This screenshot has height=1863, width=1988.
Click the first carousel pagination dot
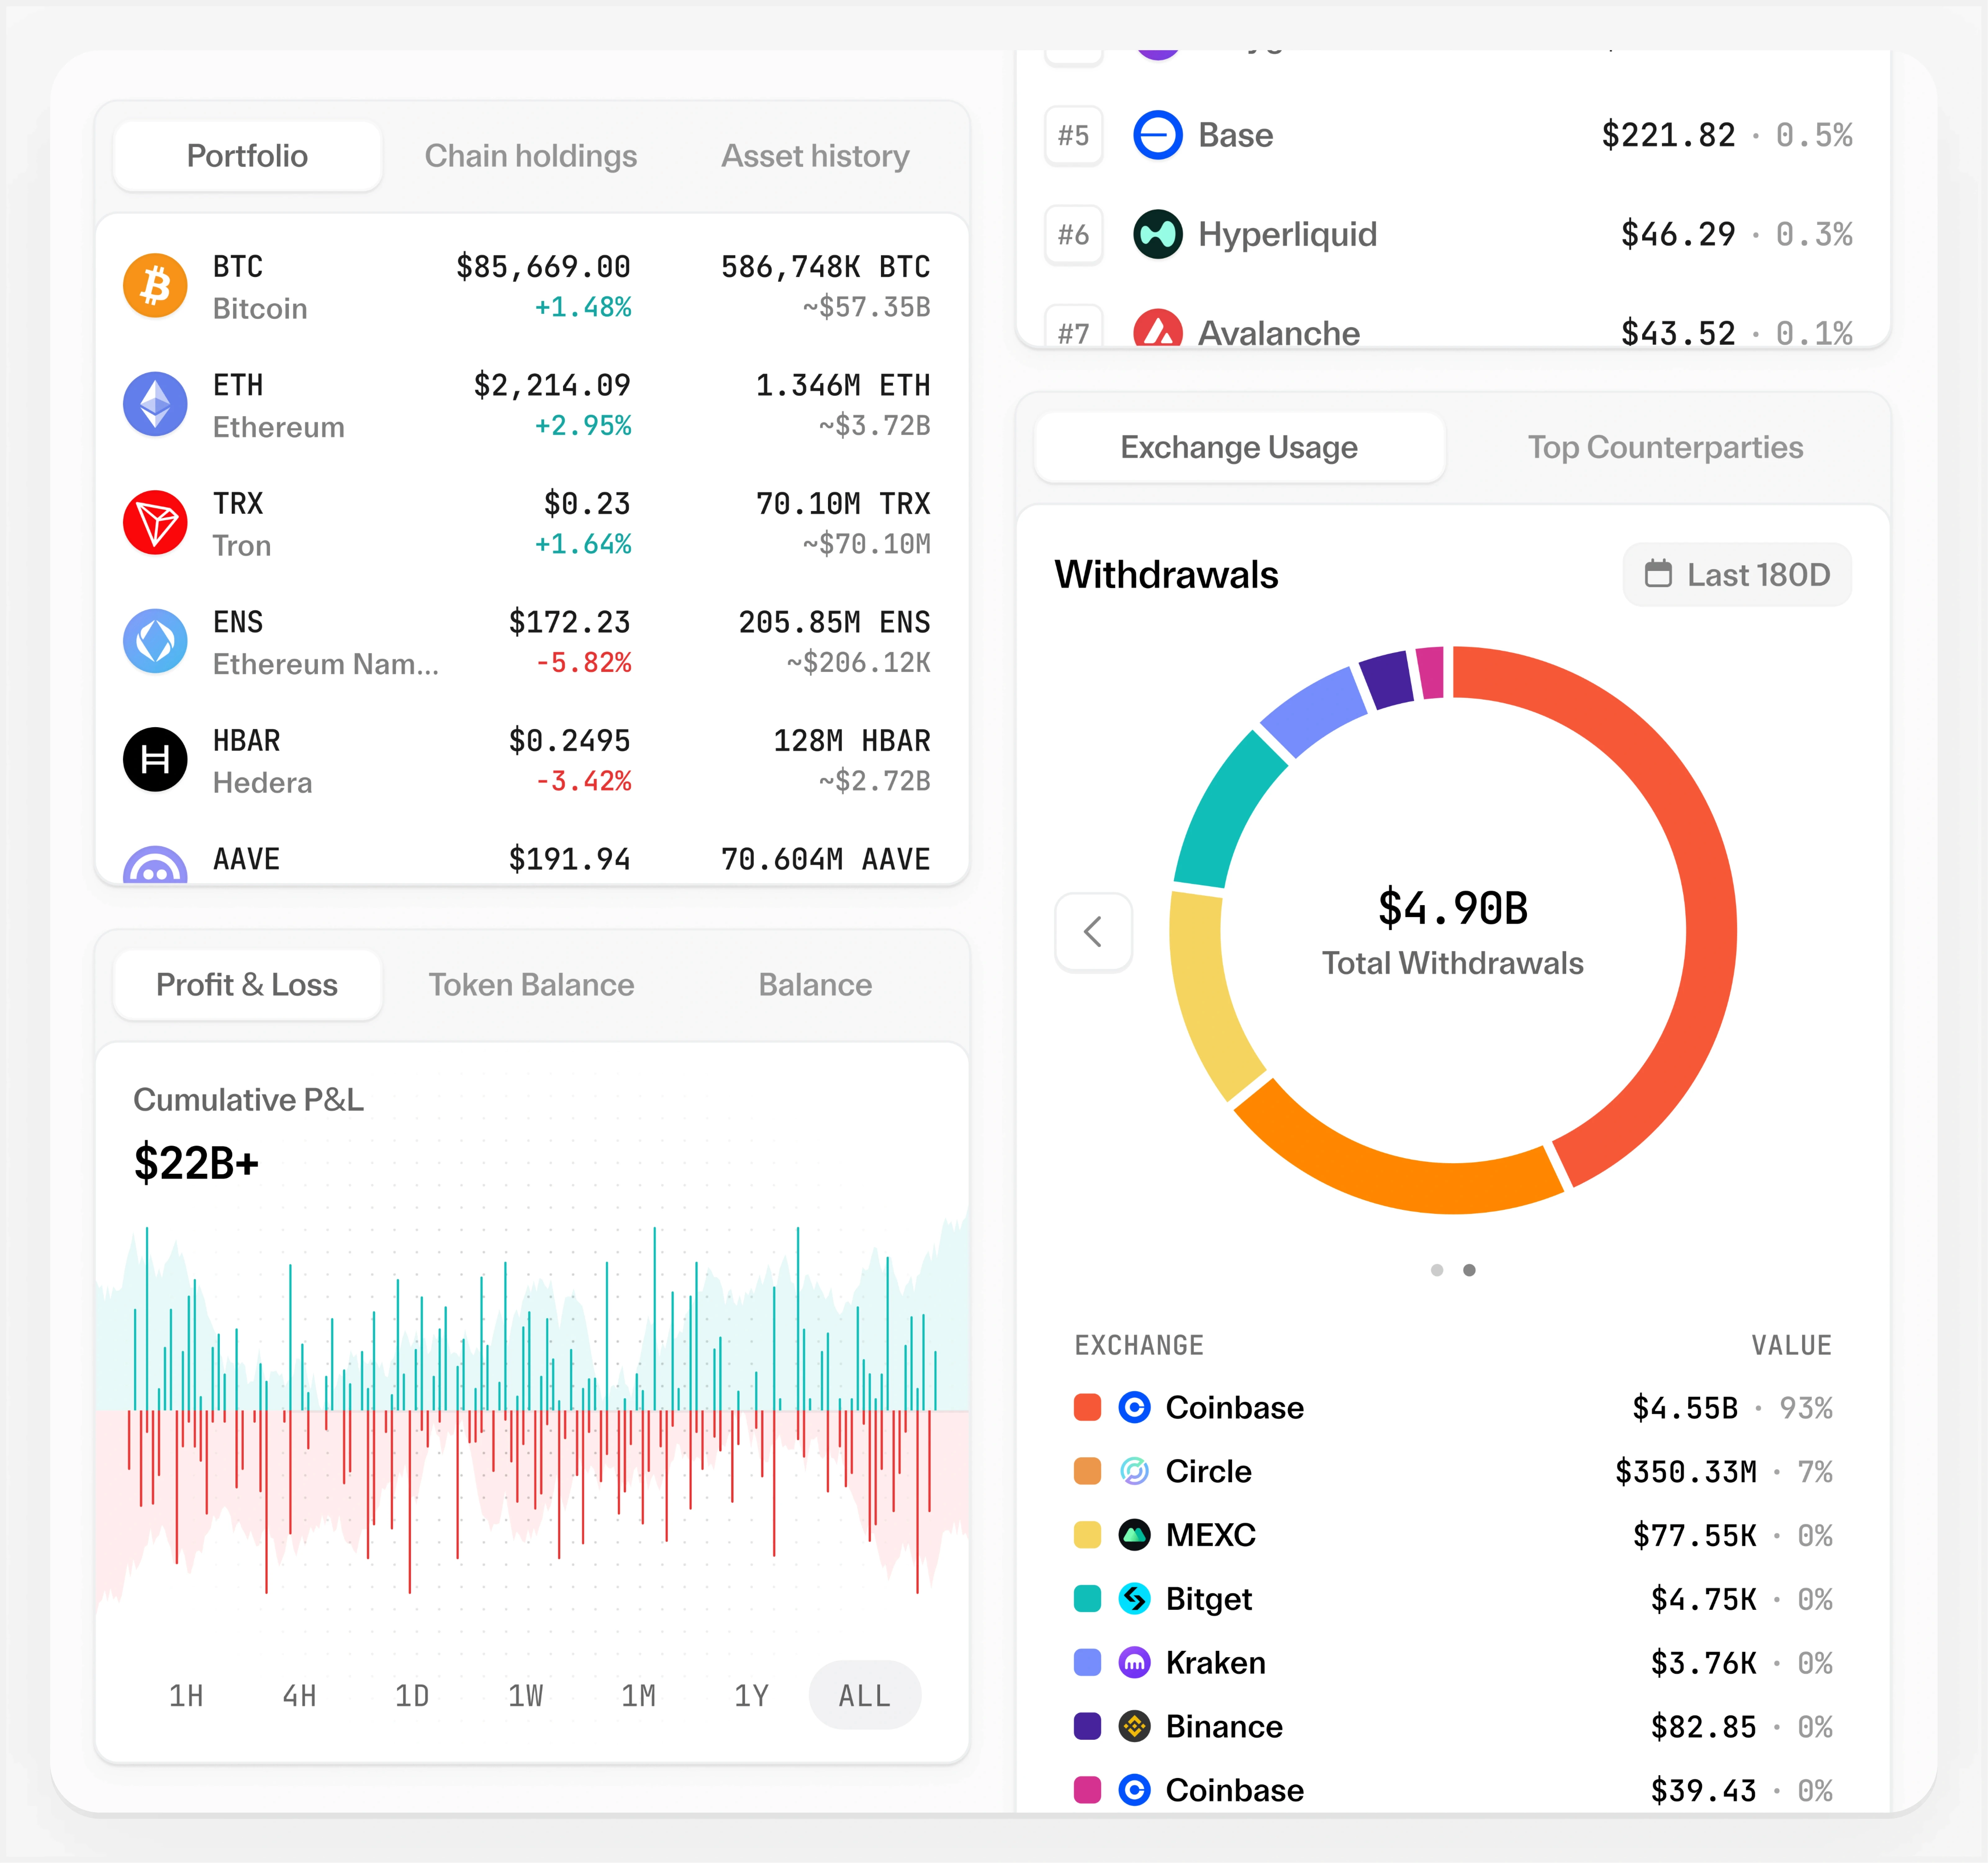click(1437, 1270)
